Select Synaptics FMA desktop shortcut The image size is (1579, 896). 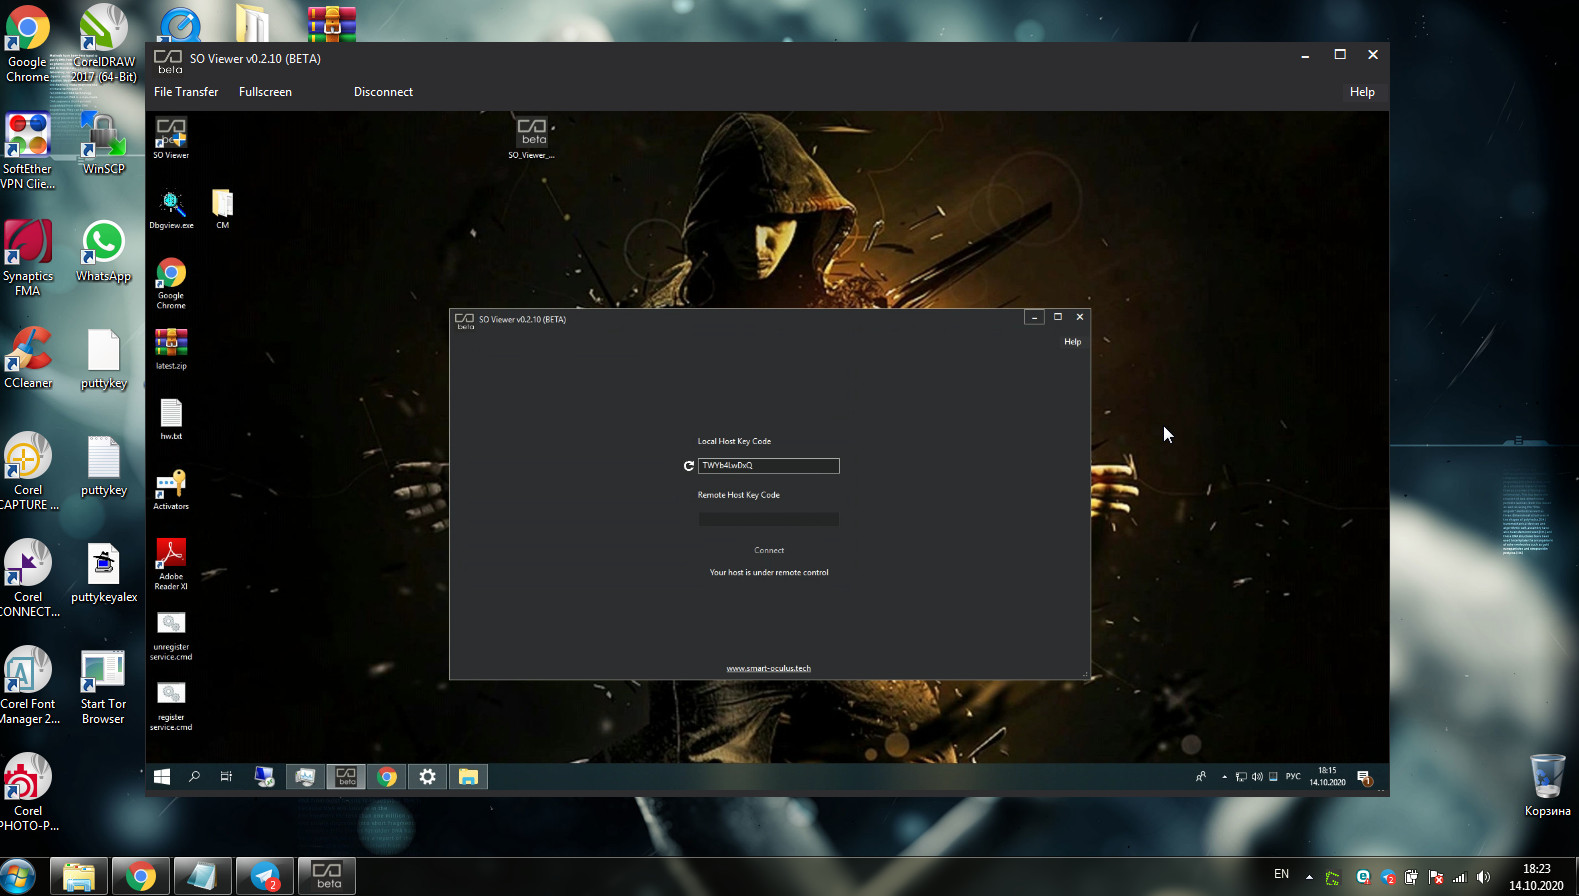pyautogui.click(x=27, y=257)
